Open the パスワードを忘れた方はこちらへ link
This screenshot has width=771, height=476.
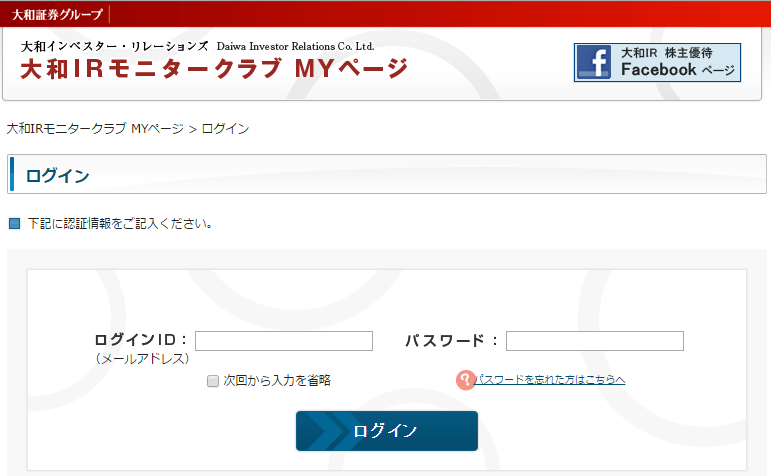[x=549, y=380]
